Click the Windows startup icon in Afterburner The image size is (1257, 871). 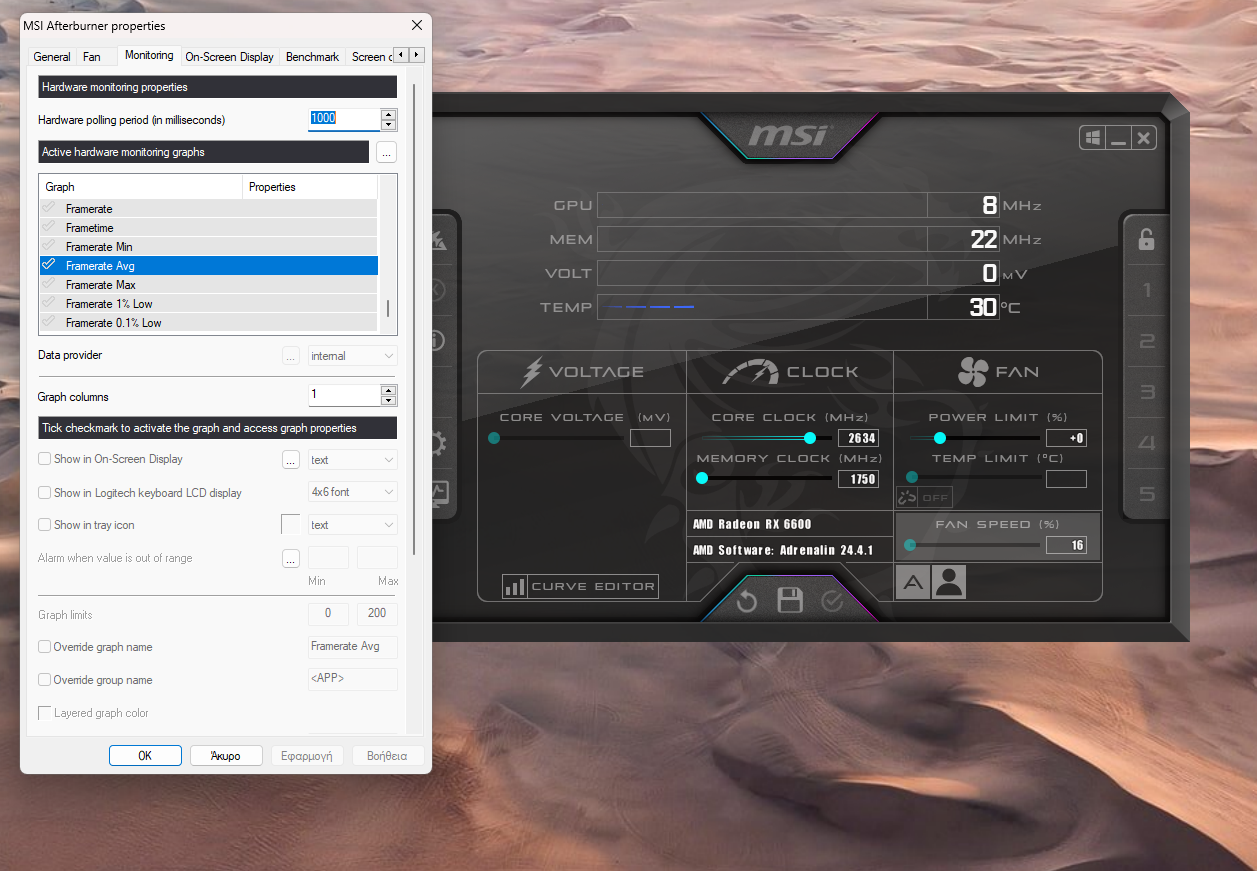pos(1093,138)
